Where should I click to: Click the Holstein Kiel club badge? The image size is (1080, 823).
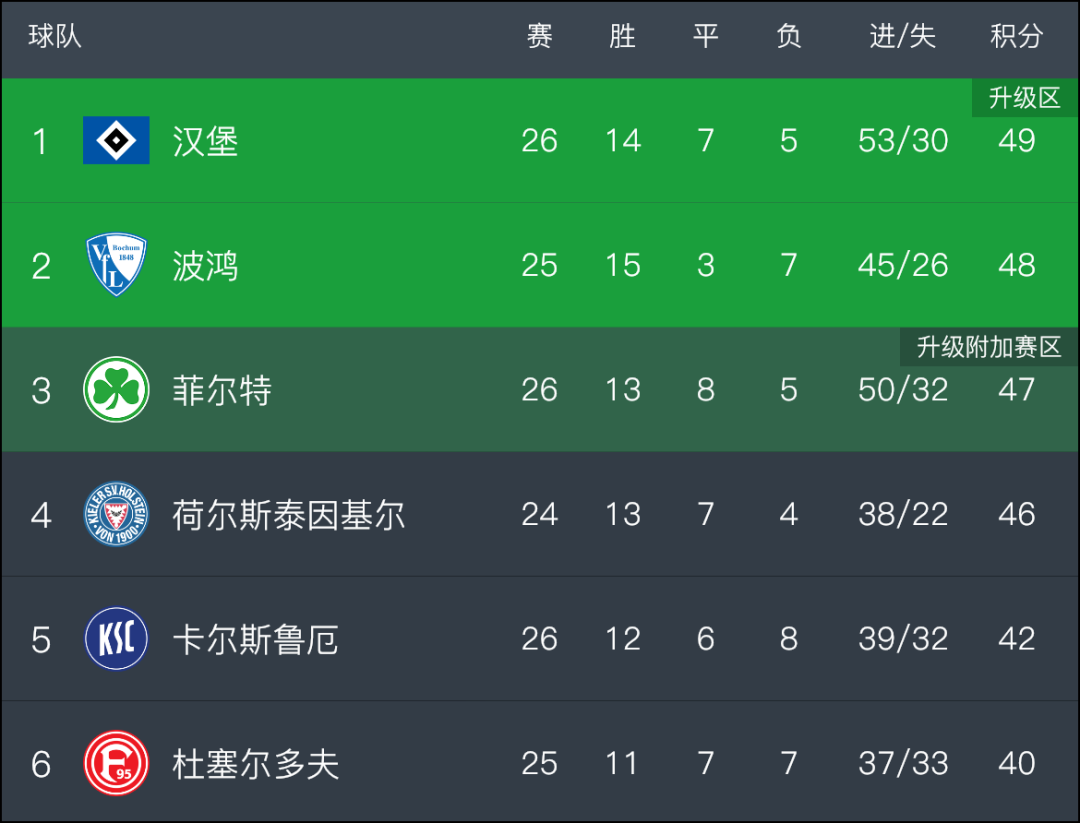[116, 514]
